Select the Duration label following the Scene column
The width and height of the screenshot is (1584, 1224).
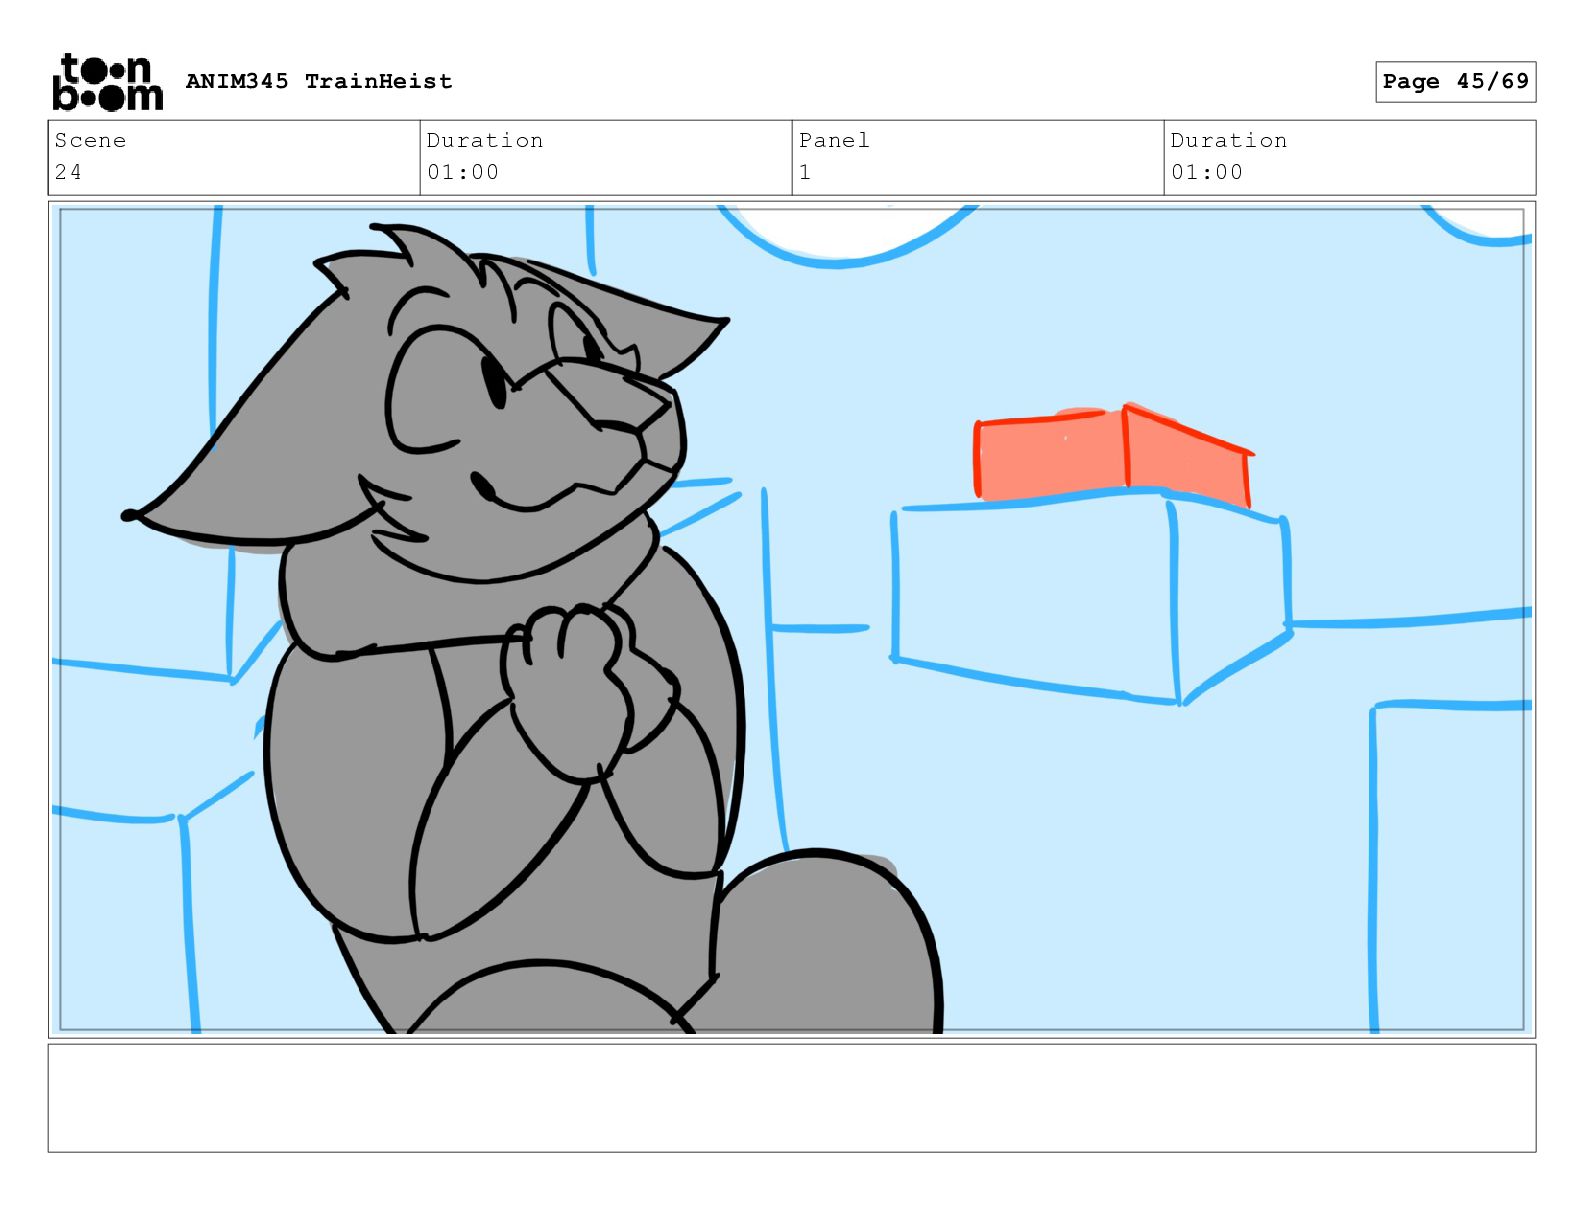pyautogui.click(x=485, y=140)
